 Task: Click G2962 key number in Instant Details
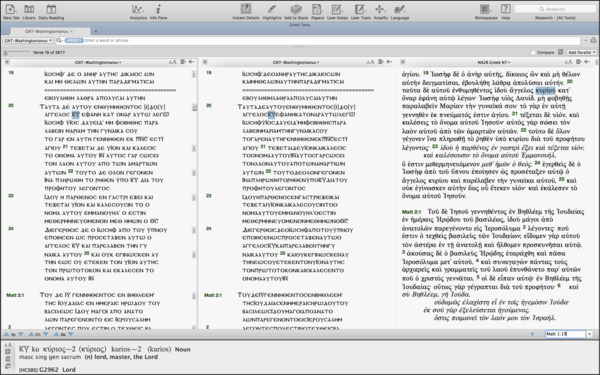(x=49, y=370)
